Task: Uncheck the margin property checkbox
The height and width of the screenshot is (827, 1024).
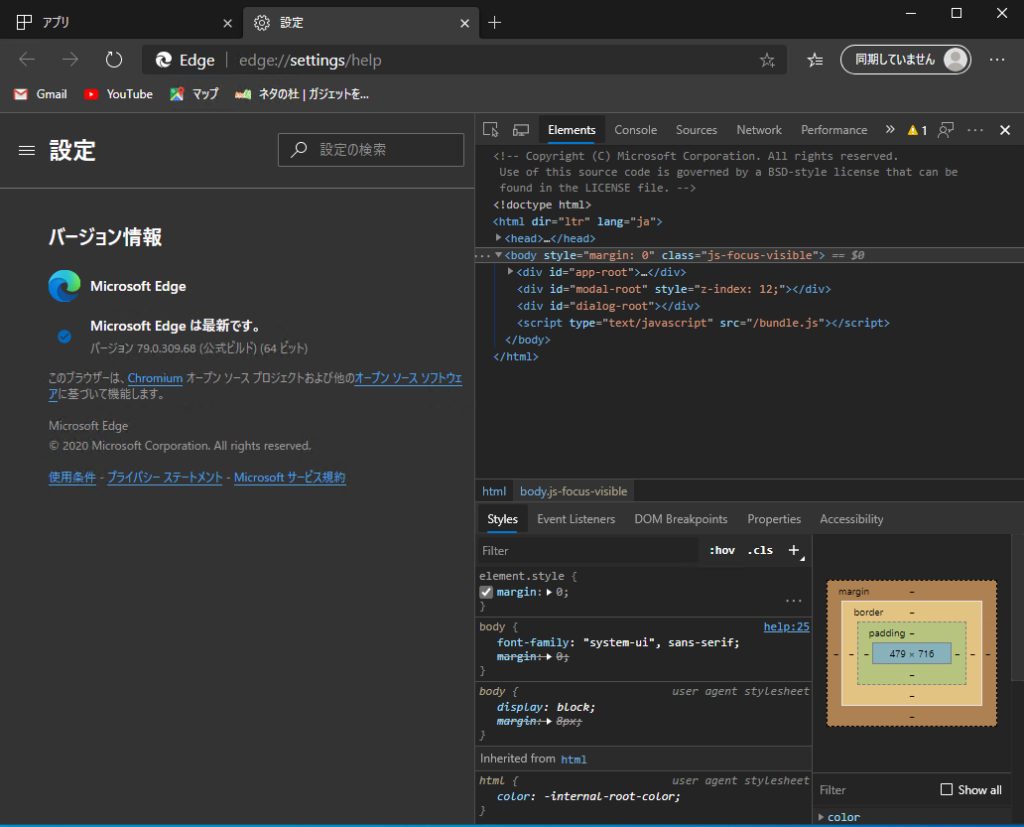Action: pyautogui.click(x=486, y=592)
